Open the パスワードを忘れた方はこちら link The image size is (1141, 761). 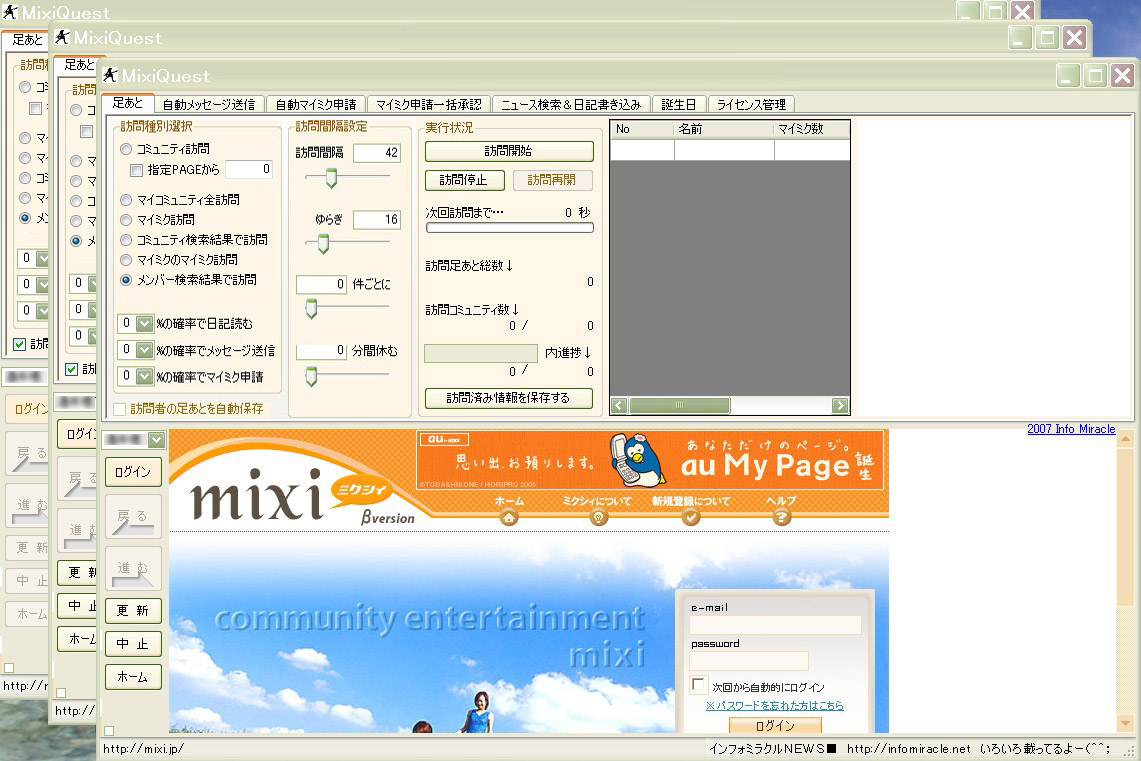(774, 705)
